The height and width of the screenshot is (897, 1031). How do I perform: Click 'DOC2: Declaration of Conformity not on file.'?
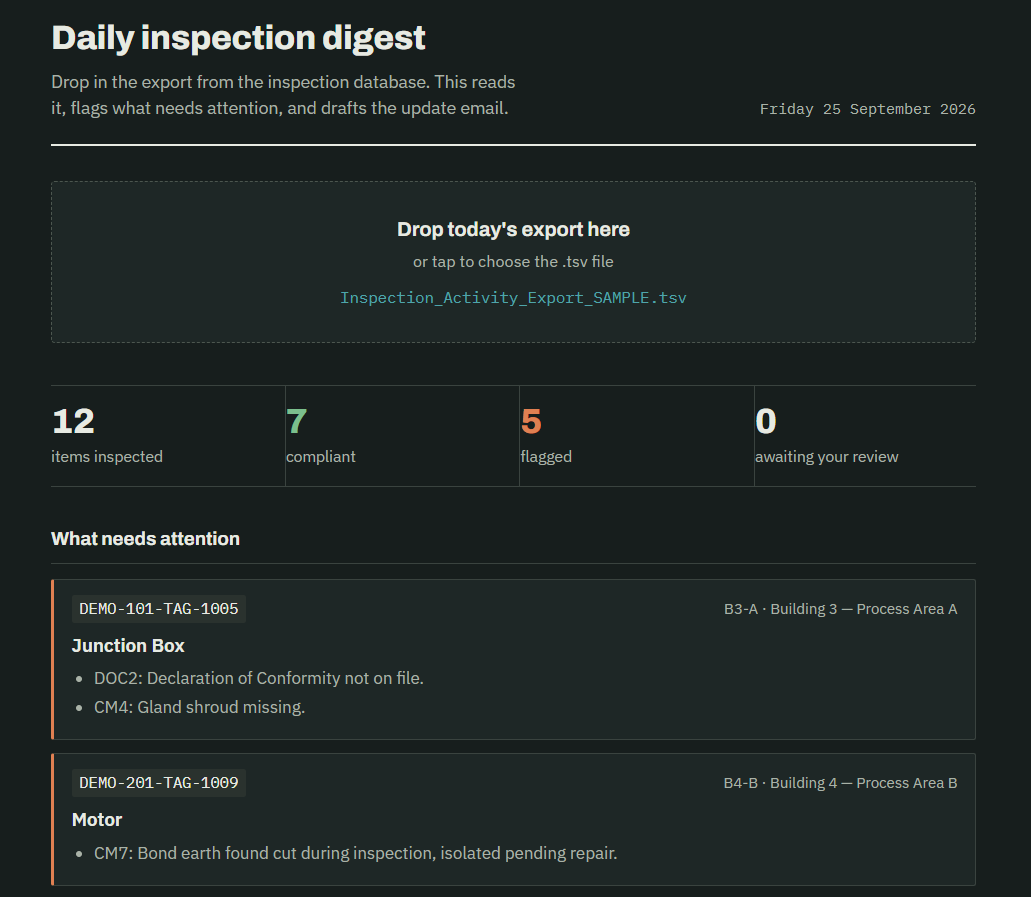coord(258,678)
